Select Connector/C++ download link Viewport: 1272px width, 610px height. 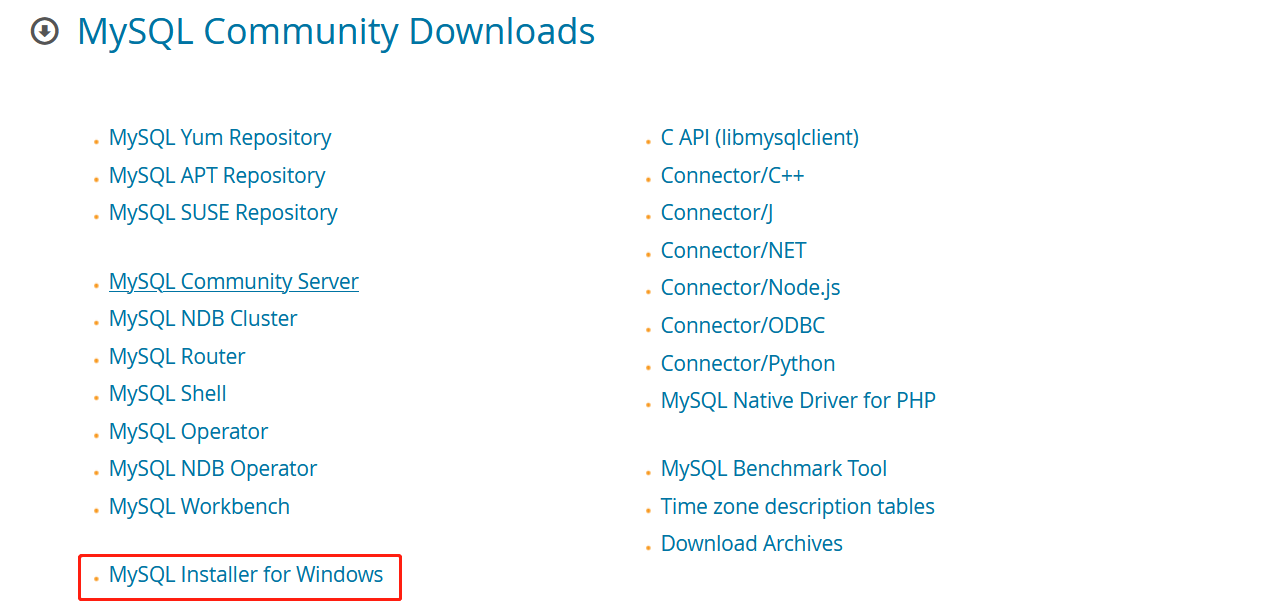(732, 176)
